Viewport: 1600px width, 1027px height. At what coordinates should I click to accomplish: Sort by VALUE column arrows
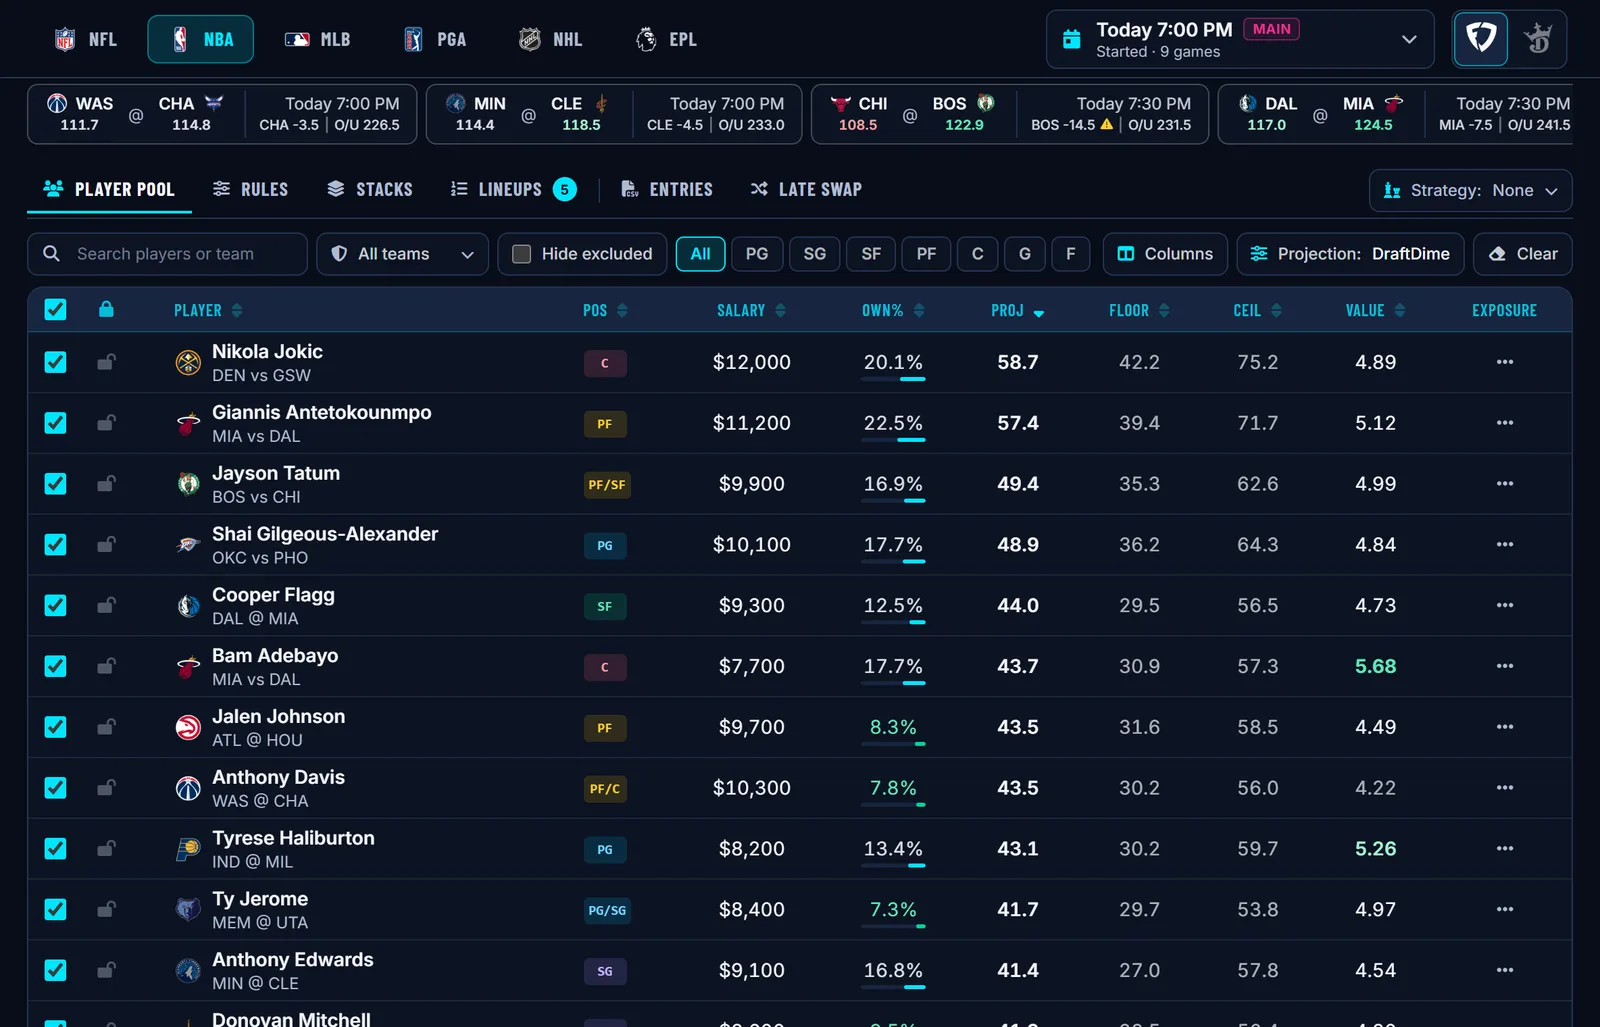pos(1400,311)
